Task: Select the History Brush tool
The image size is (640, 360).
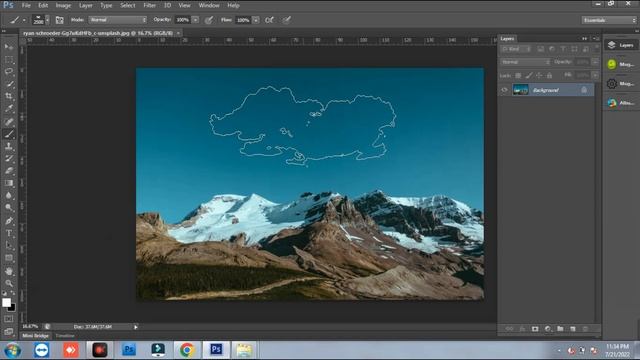Action: (9, 158)
